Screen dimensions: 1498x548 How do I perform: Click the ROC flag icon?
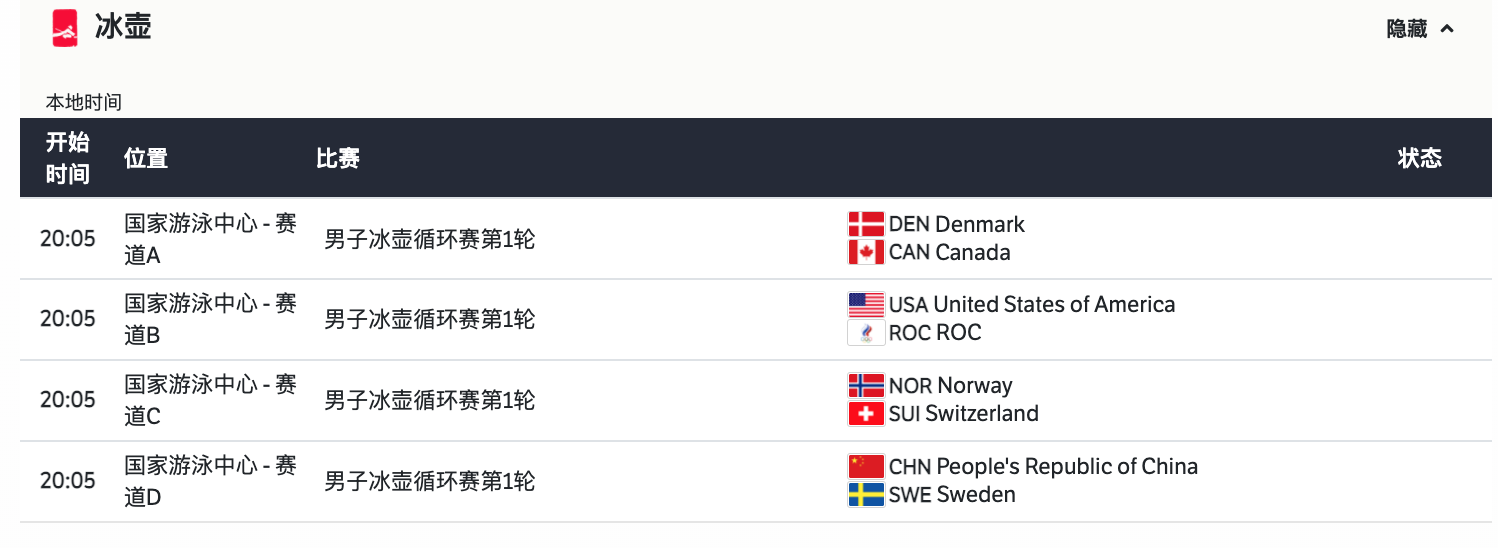(x=866, y=332)
